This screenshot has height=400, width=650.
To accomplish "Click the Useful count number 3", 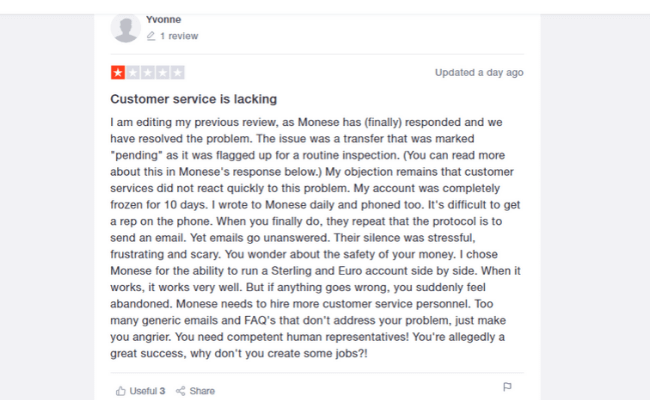I will click(162, 391).
